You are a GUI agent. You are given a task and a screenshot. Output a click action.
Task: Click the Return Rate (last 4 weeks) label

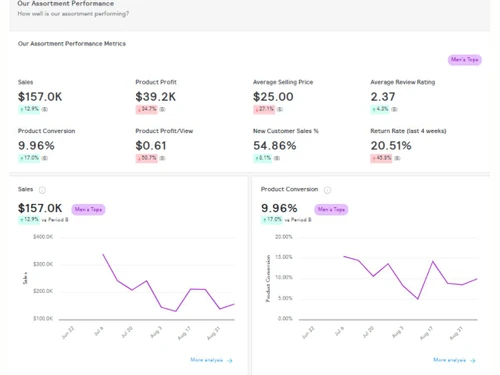(408, 131)
